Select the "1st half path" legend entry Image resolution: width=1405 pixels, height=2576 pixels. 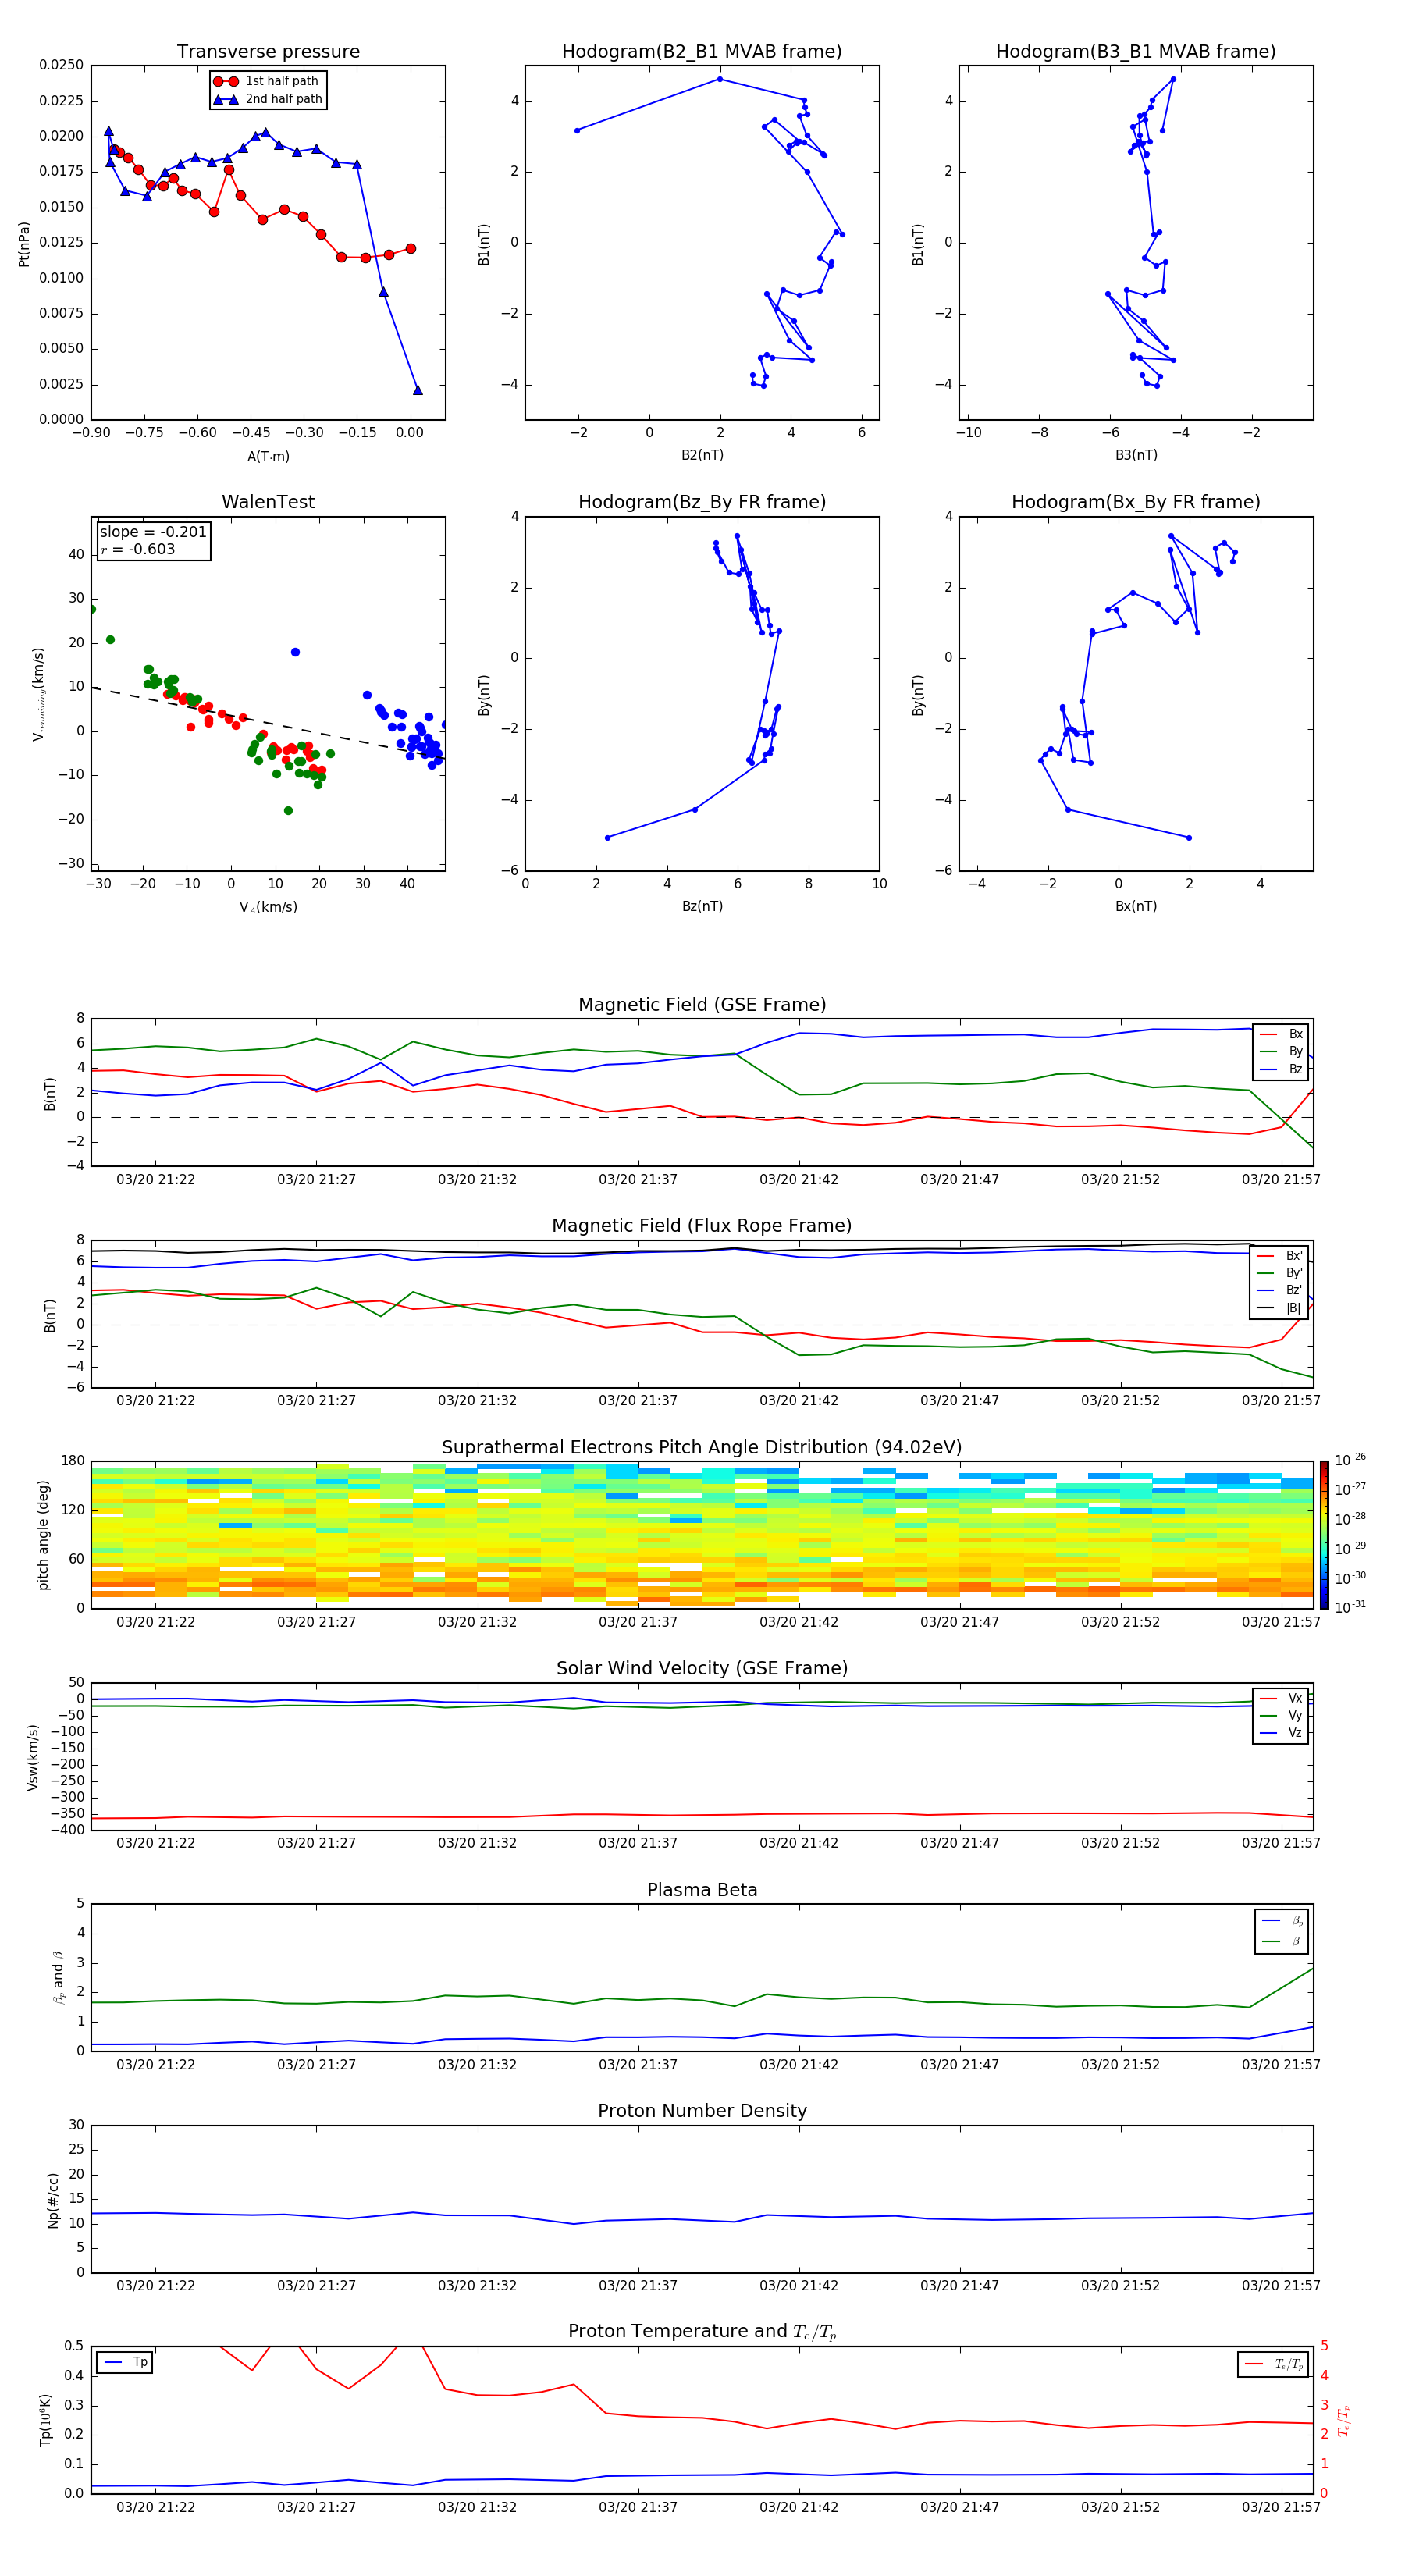tap(267, 81)
